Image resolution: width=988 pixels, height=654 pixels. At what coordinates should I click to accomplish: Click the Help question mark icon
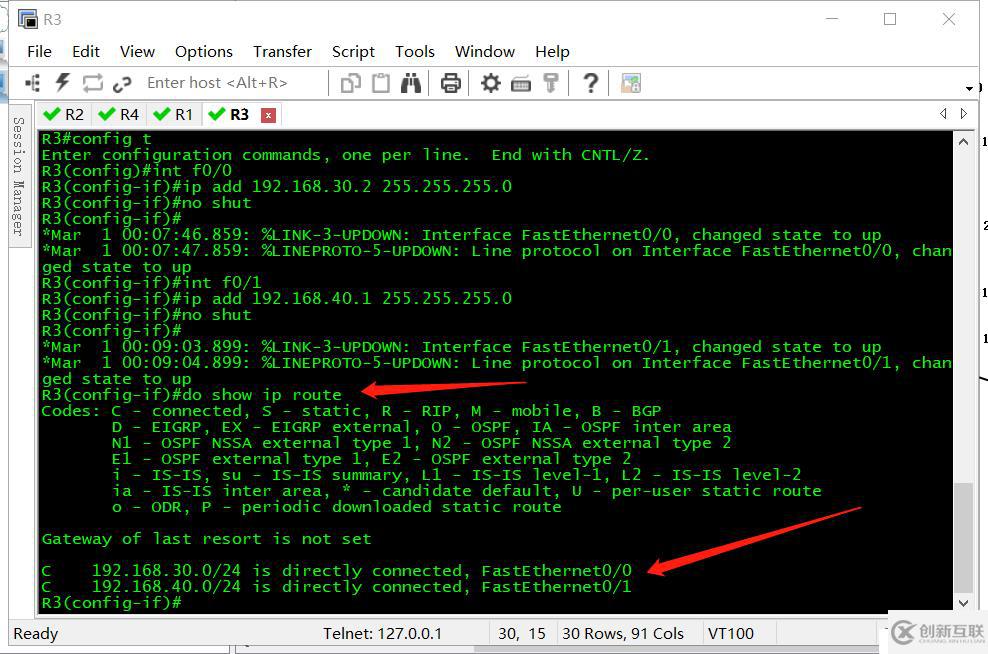590,83
